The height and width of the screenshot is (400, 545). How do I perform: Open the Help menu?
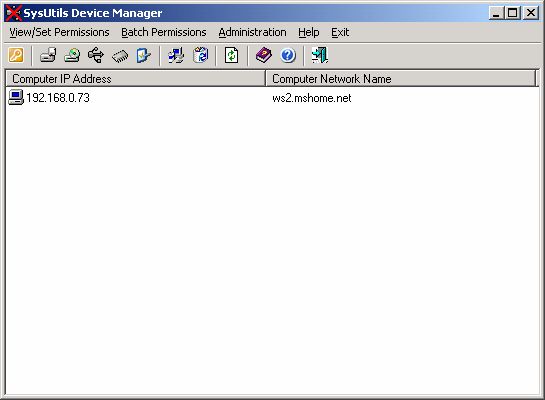(309, 32)
